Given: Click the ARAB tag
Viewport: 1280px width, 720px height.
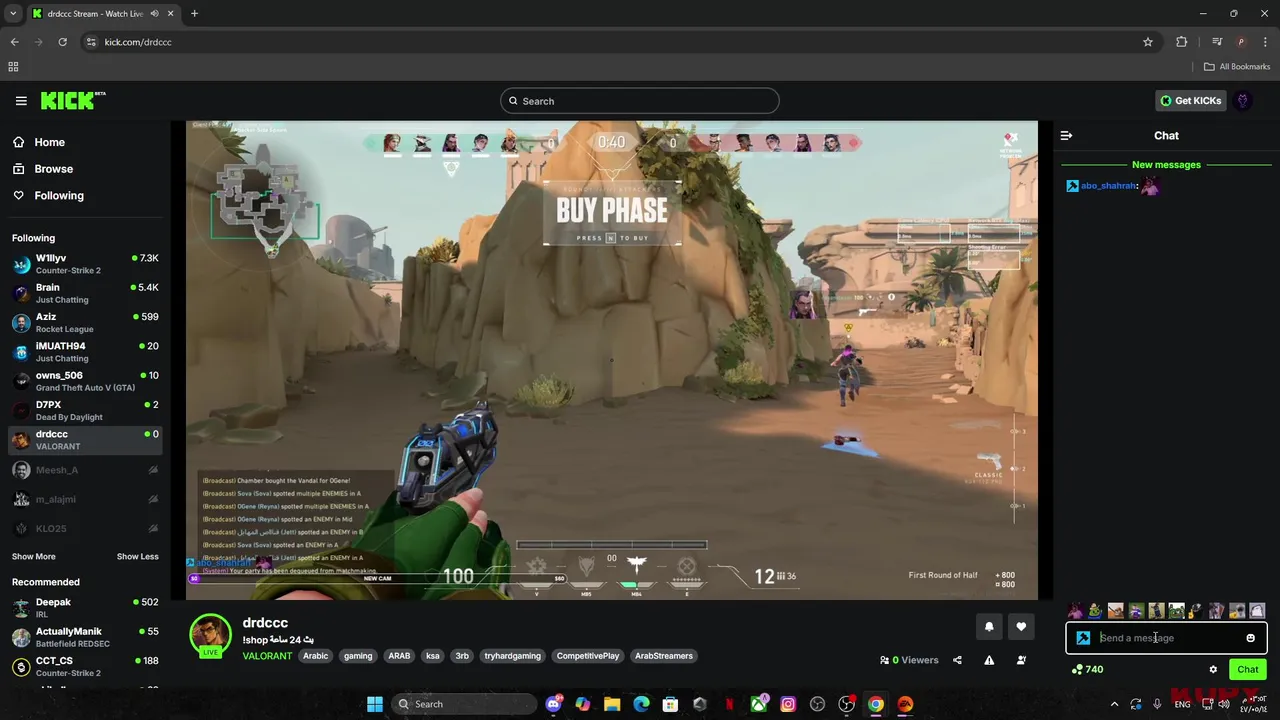Looking at the screenshot, I should pos(399,656).
